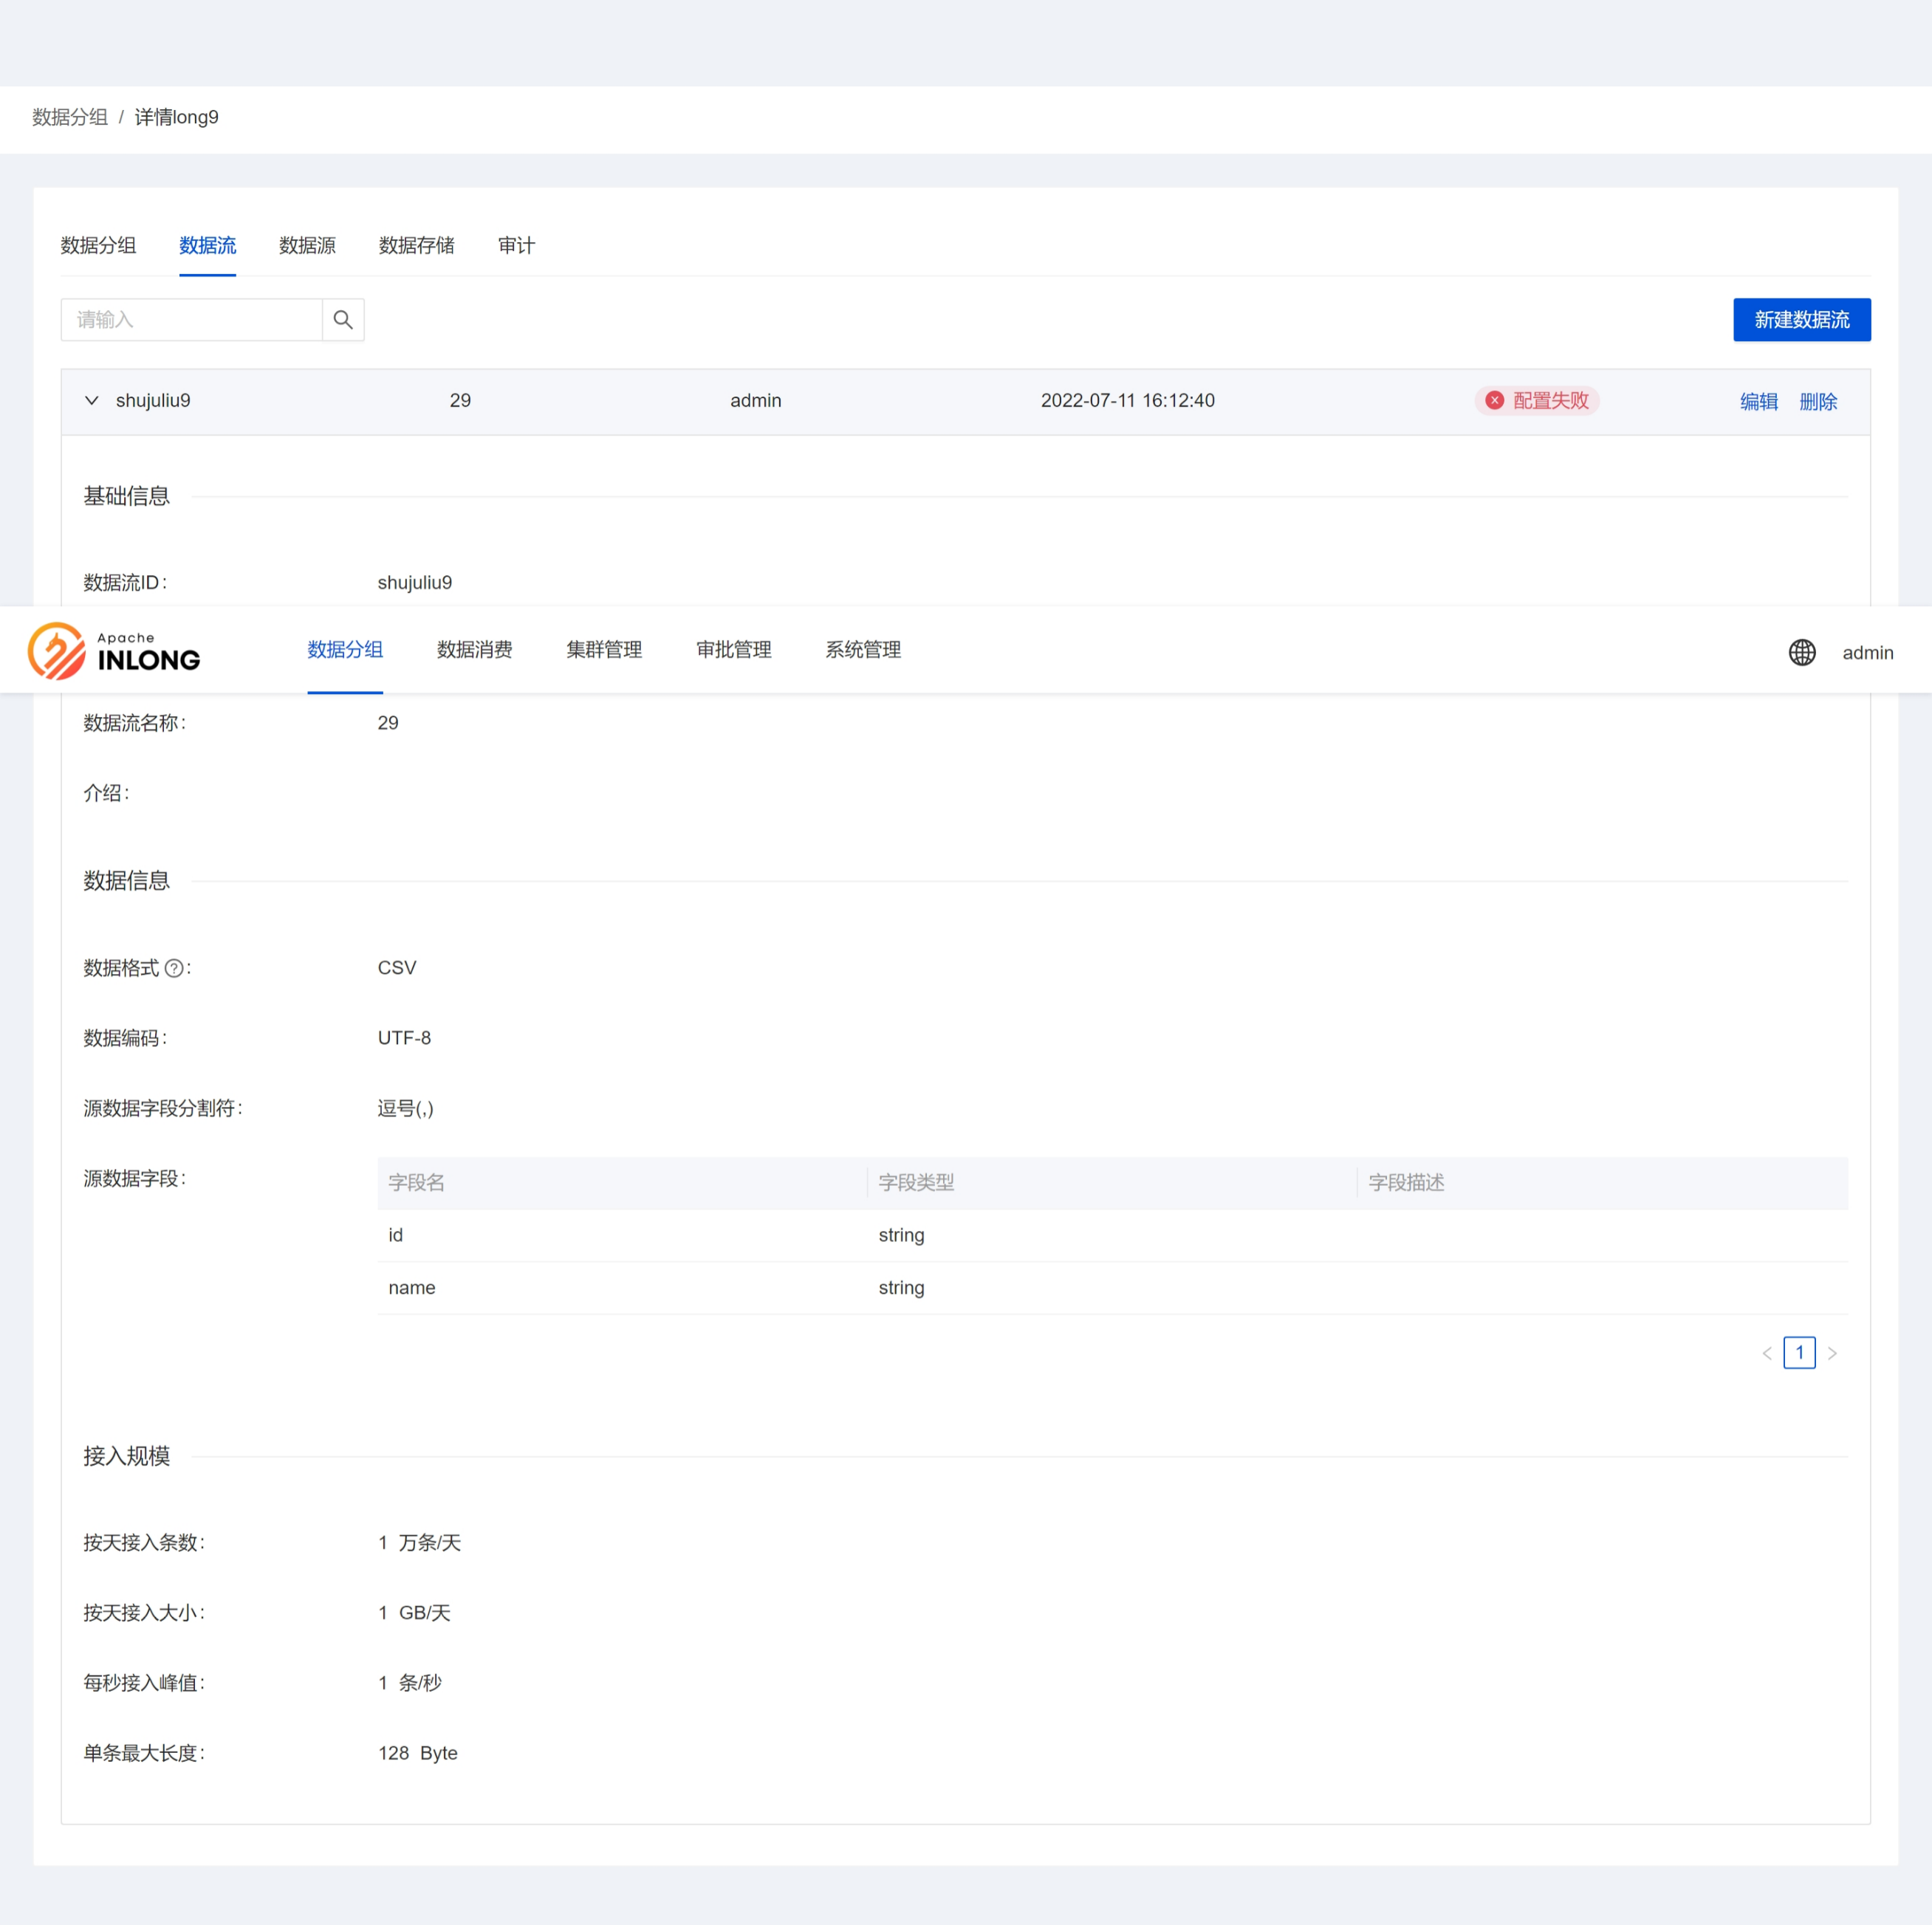Click the 编辑 link for shujuliu9

(x=1758, y=401)
